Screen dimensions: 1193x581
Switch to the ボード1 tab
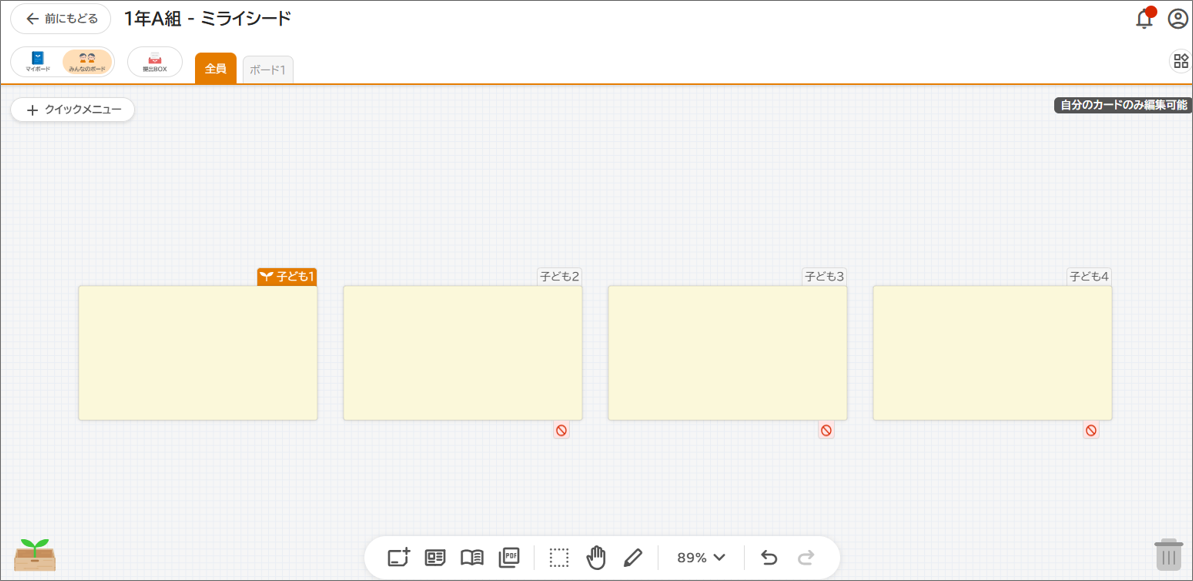pos(268,70)
